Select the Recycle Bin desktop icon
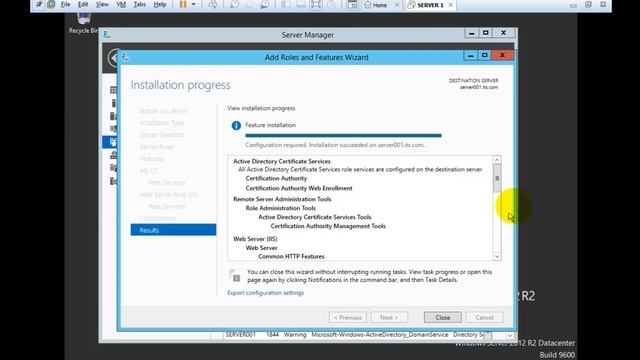640x360 pixels. (83, 23)
